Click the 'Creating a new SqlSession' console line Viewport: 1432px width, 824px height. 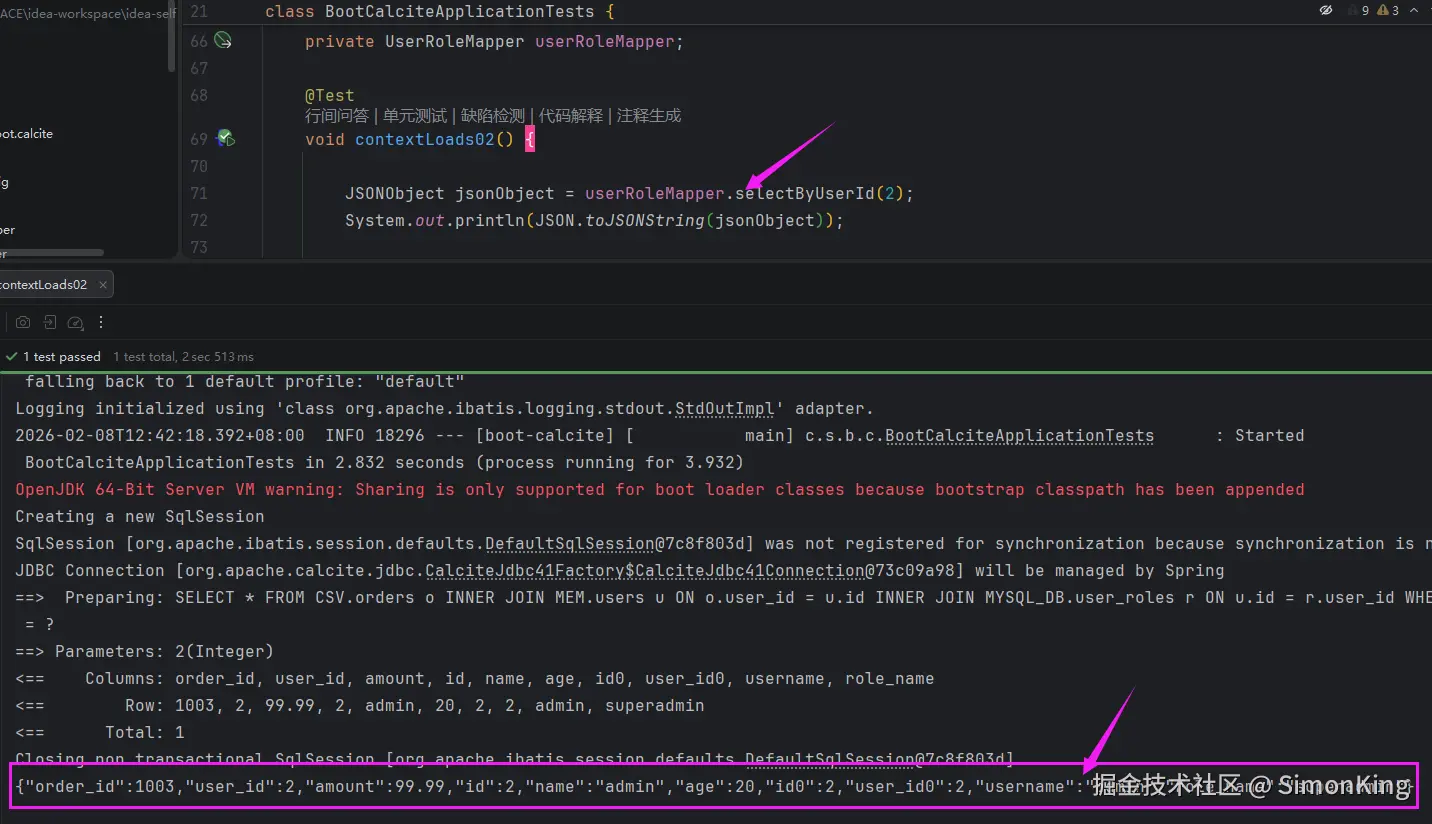coord(140,516)
